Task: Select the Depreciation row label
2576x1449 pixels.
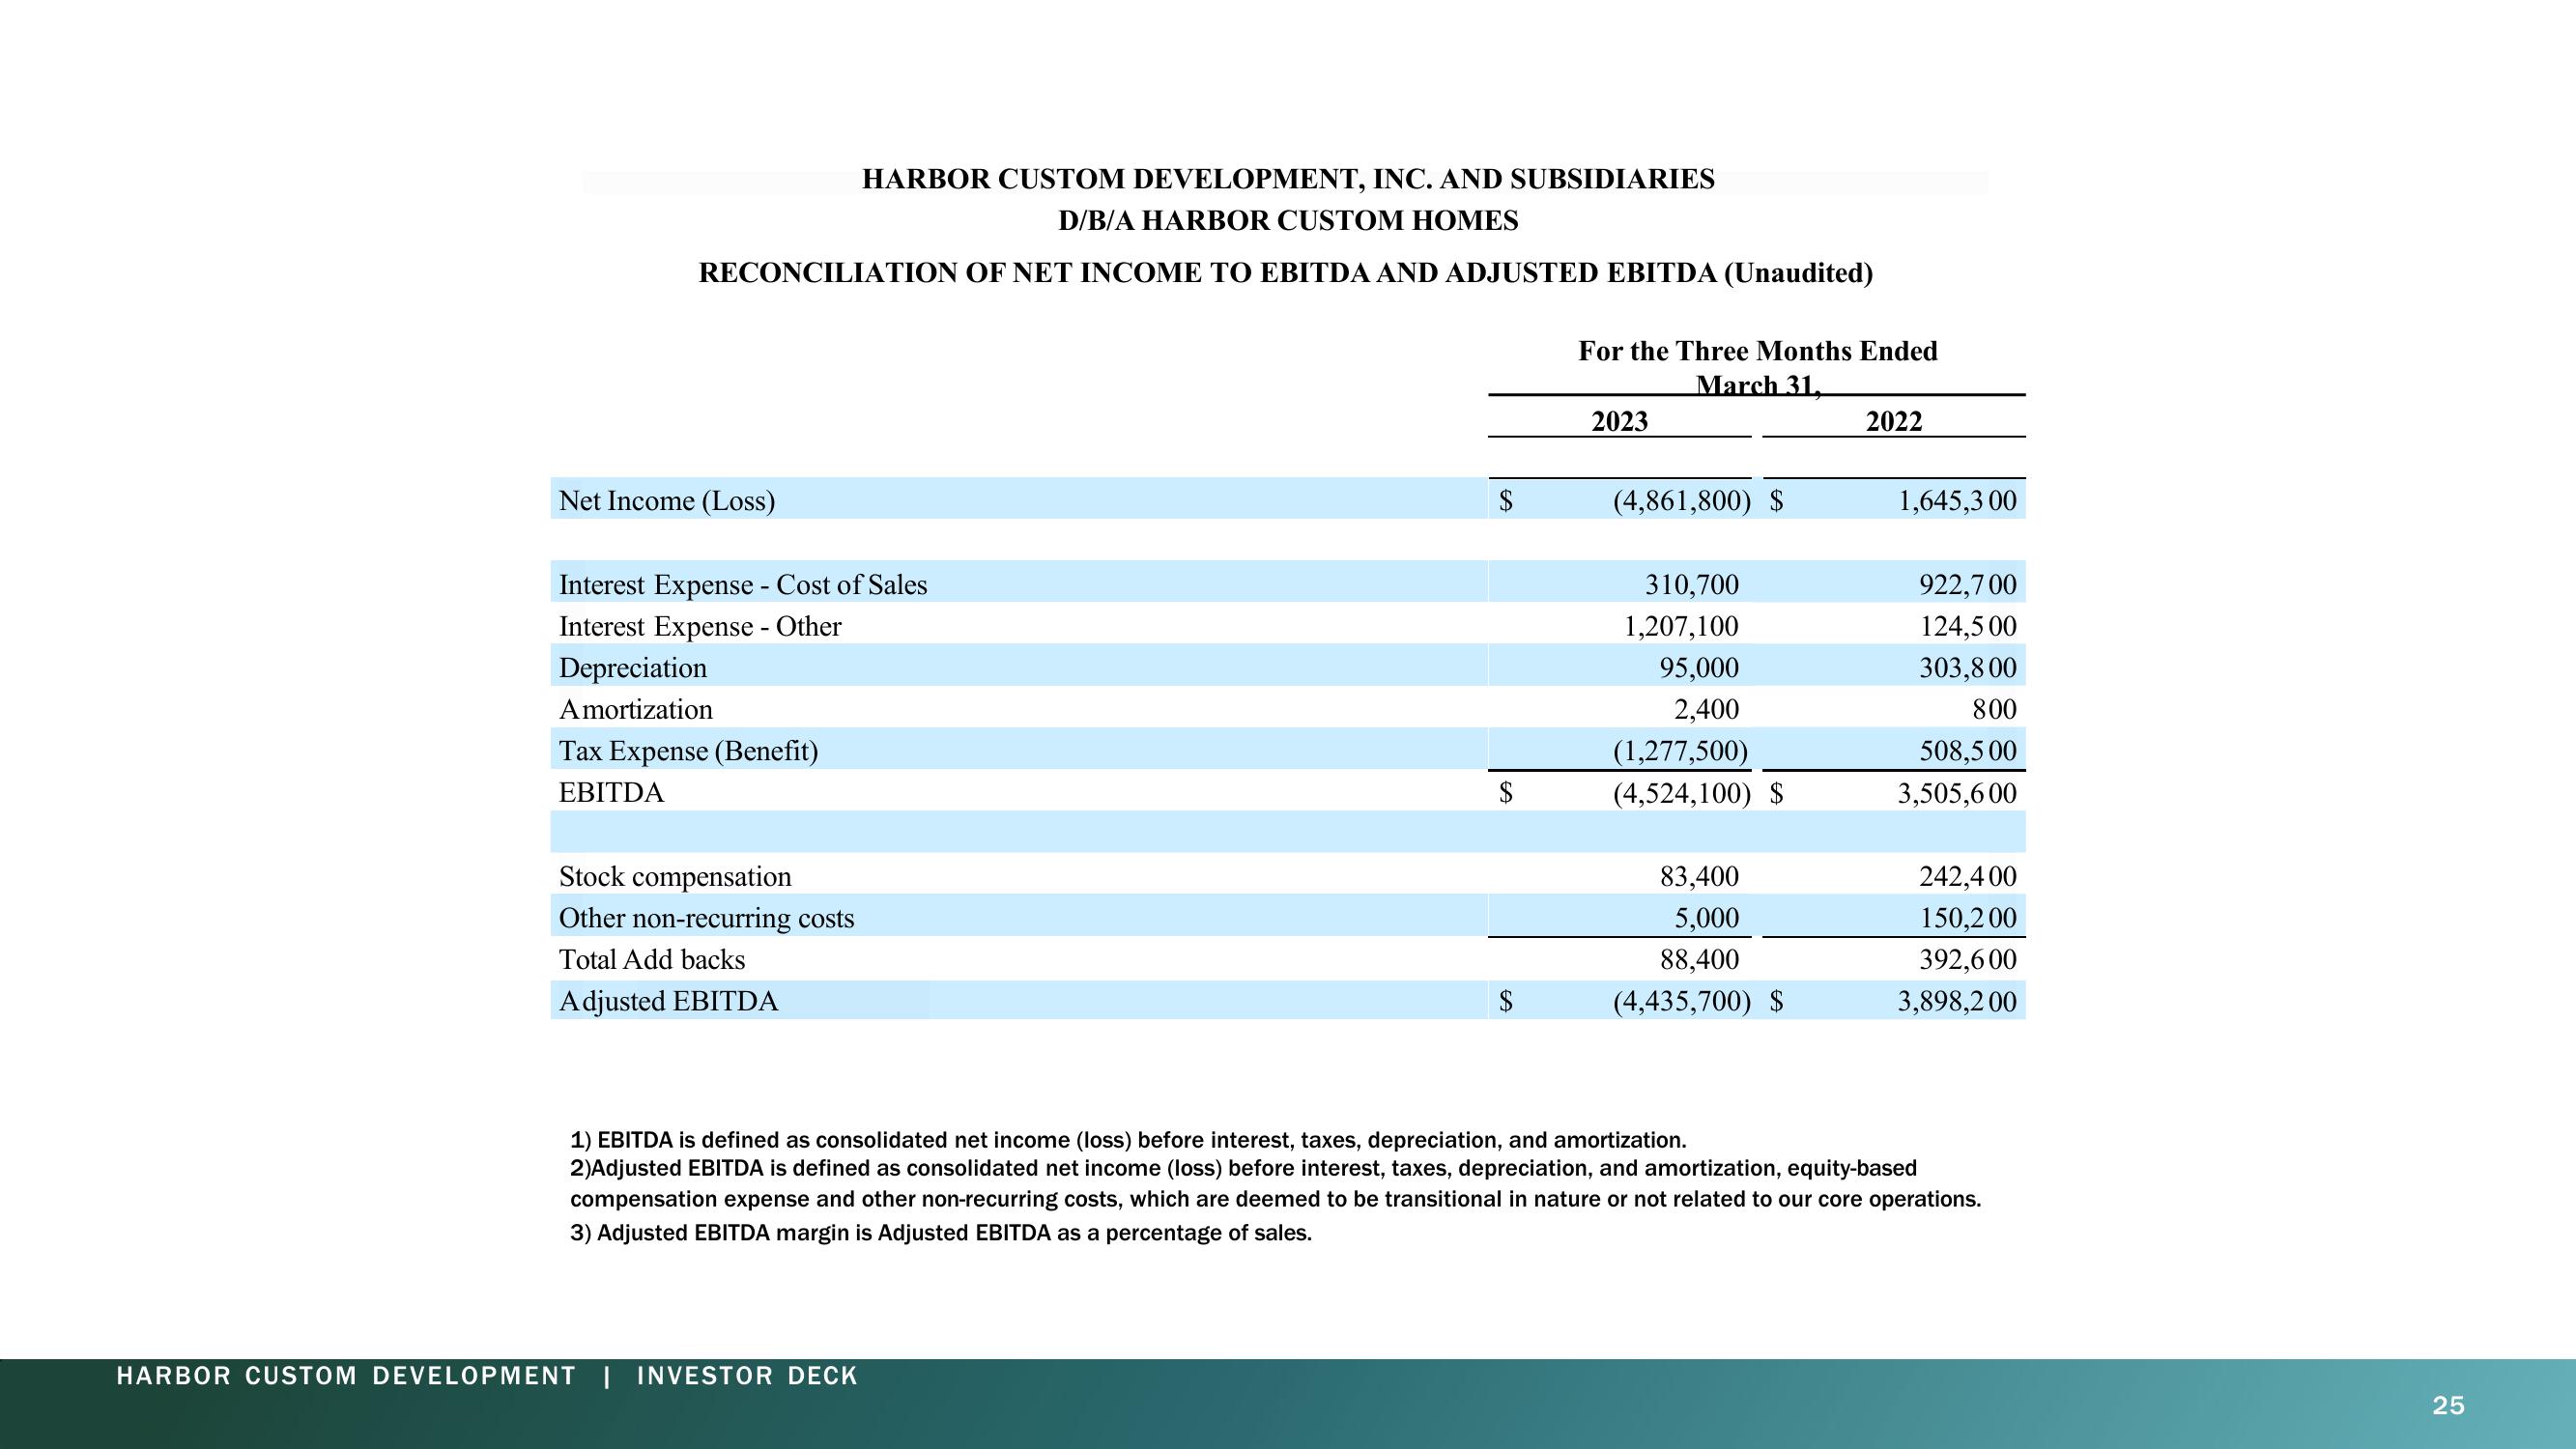Action: (632, 667)
